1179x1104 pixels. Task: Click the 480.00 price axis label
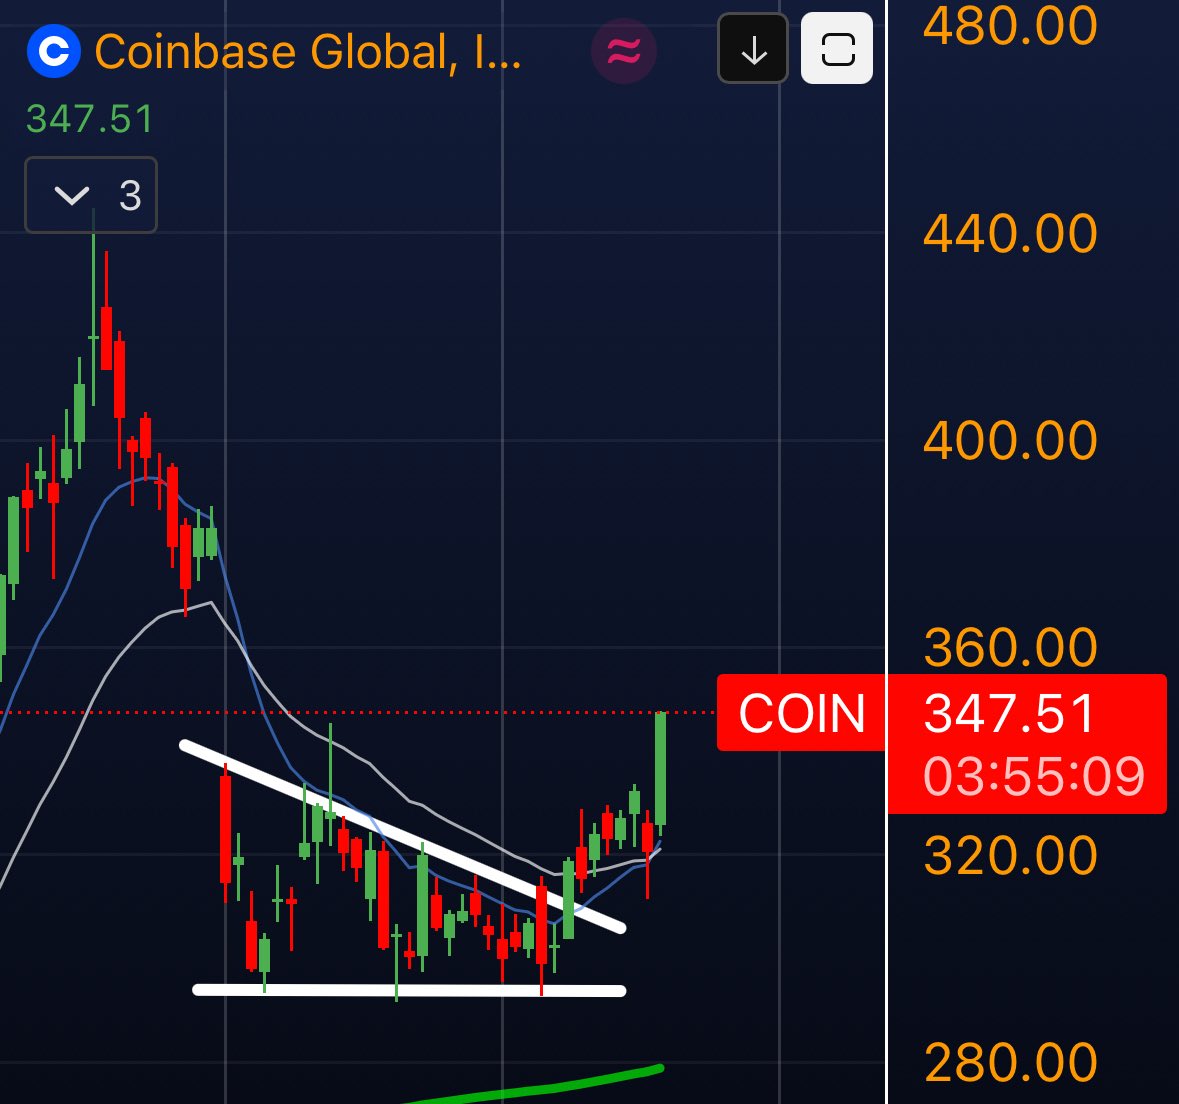point(1010,26)
